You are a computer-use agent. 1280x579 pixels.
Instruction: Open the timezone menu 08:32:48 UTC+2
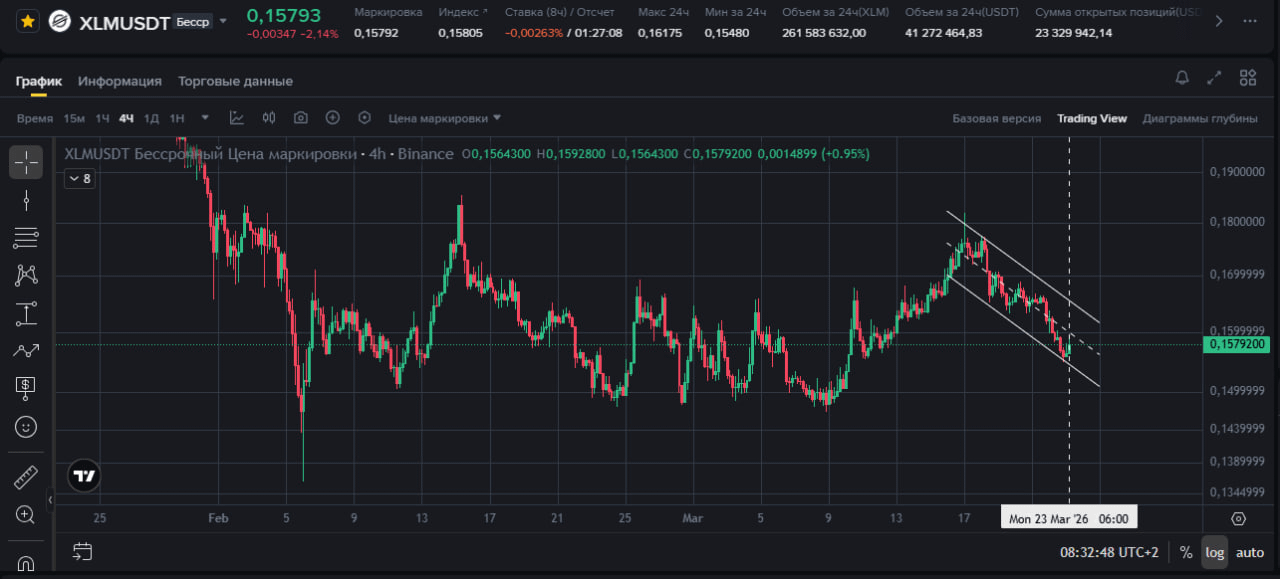click(1111, 552)
